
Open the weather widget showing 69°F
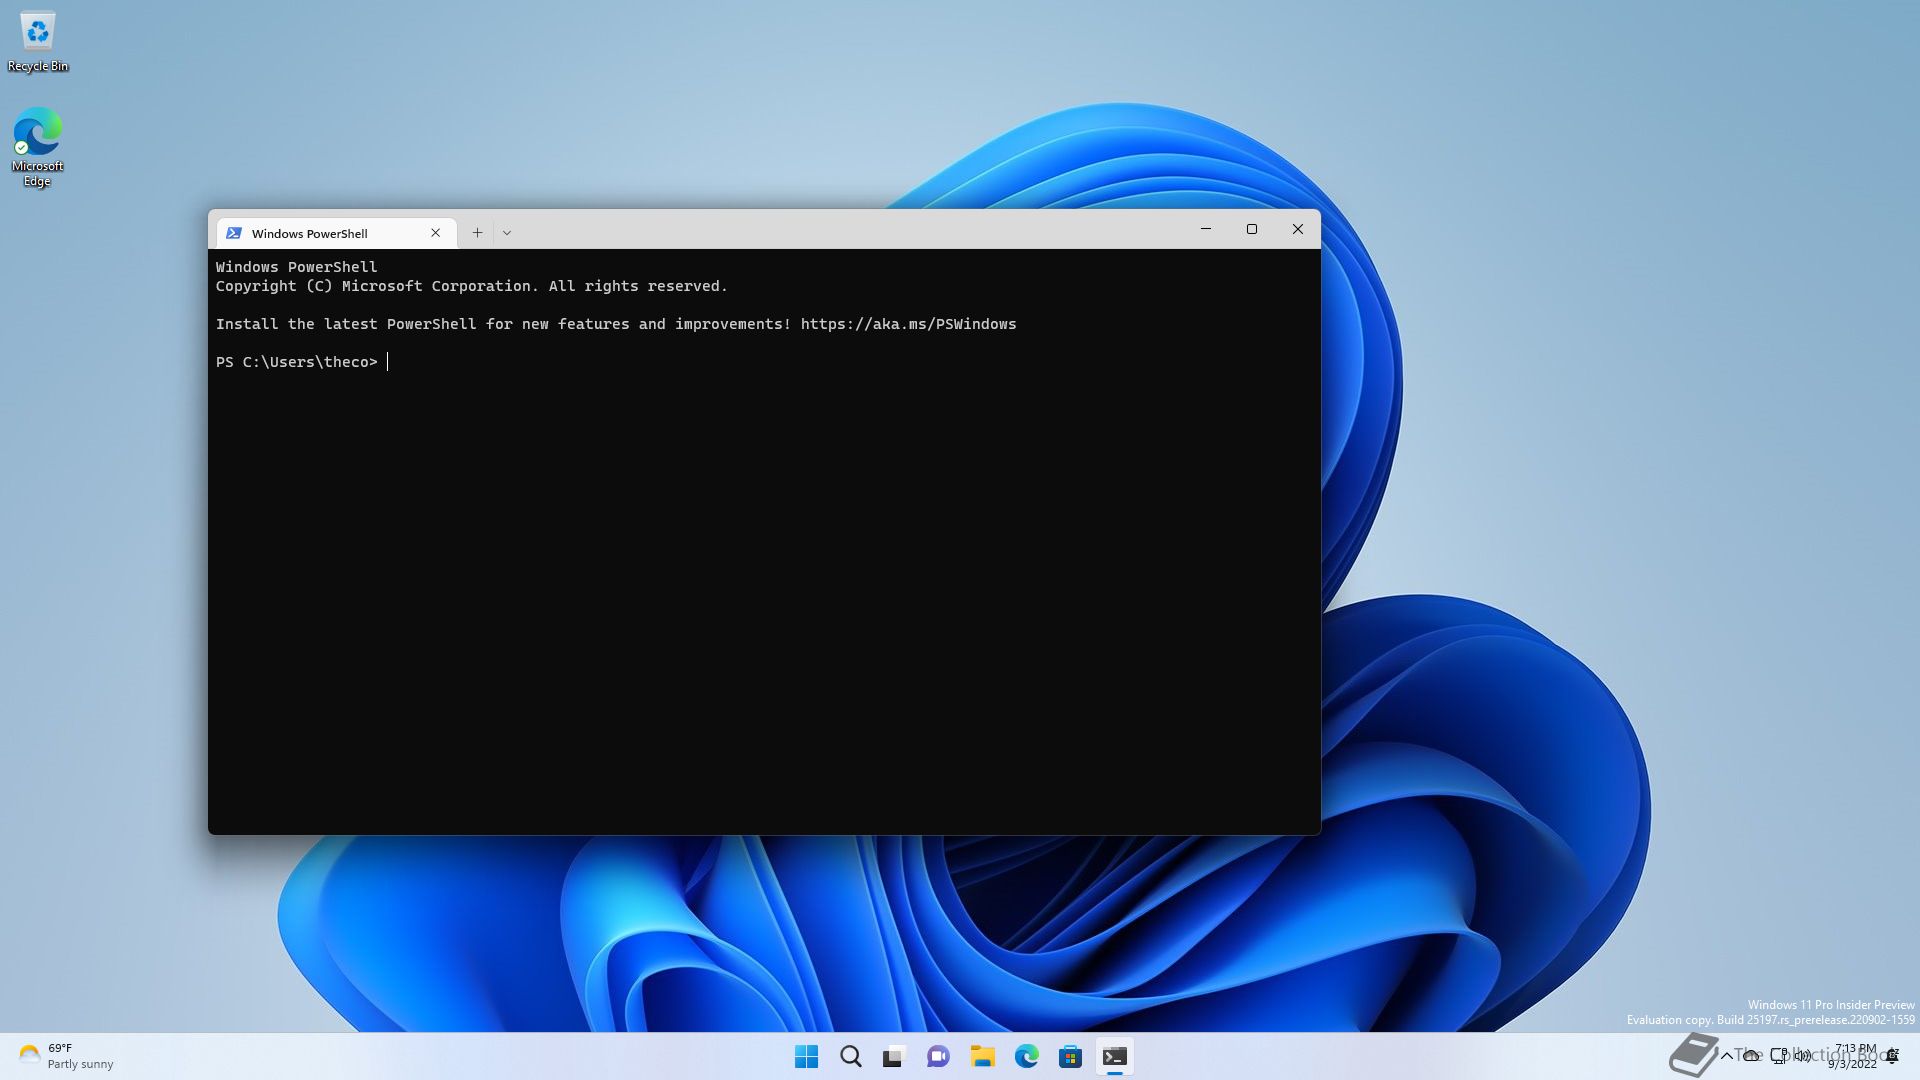pyautogui.click(x=66, y=1056)
